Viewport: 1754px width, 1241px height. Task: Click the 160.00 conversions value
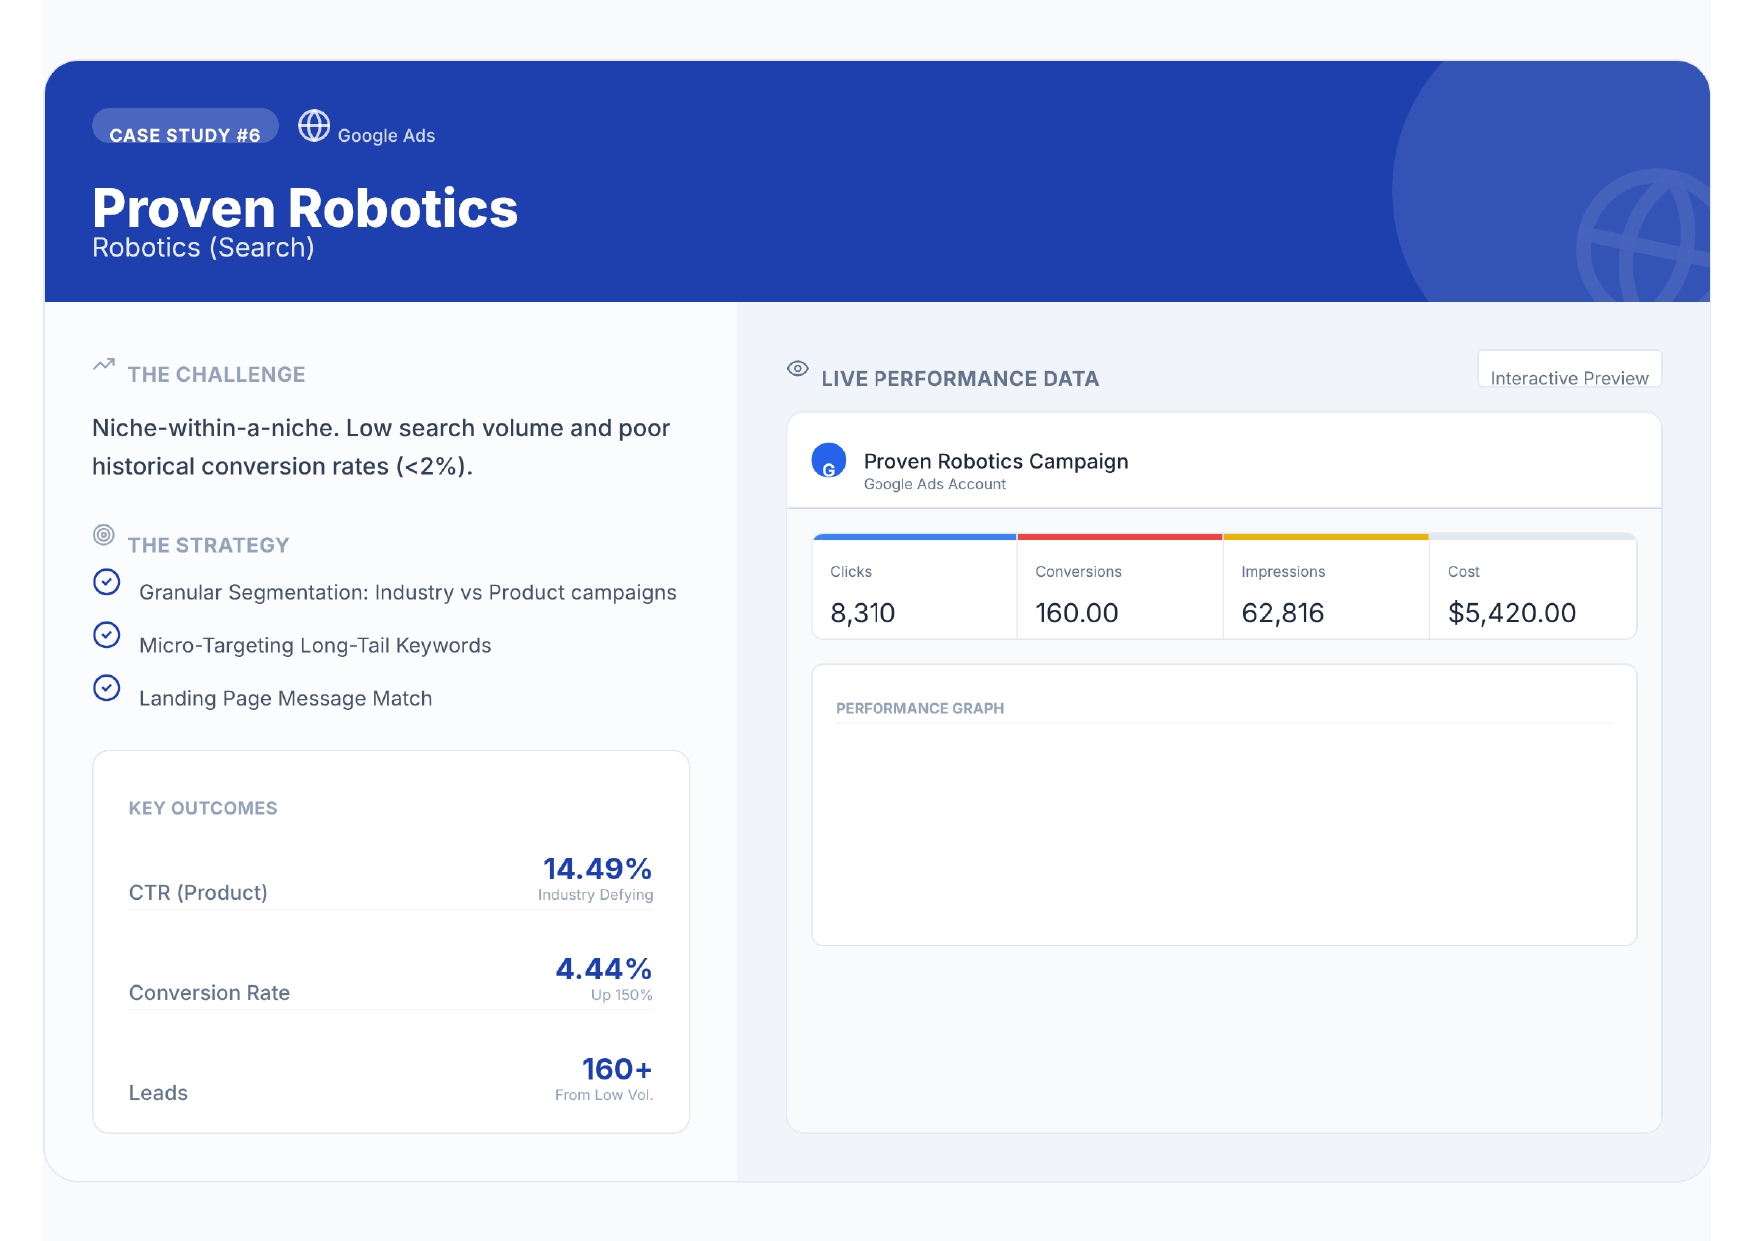pos(1077,613)
